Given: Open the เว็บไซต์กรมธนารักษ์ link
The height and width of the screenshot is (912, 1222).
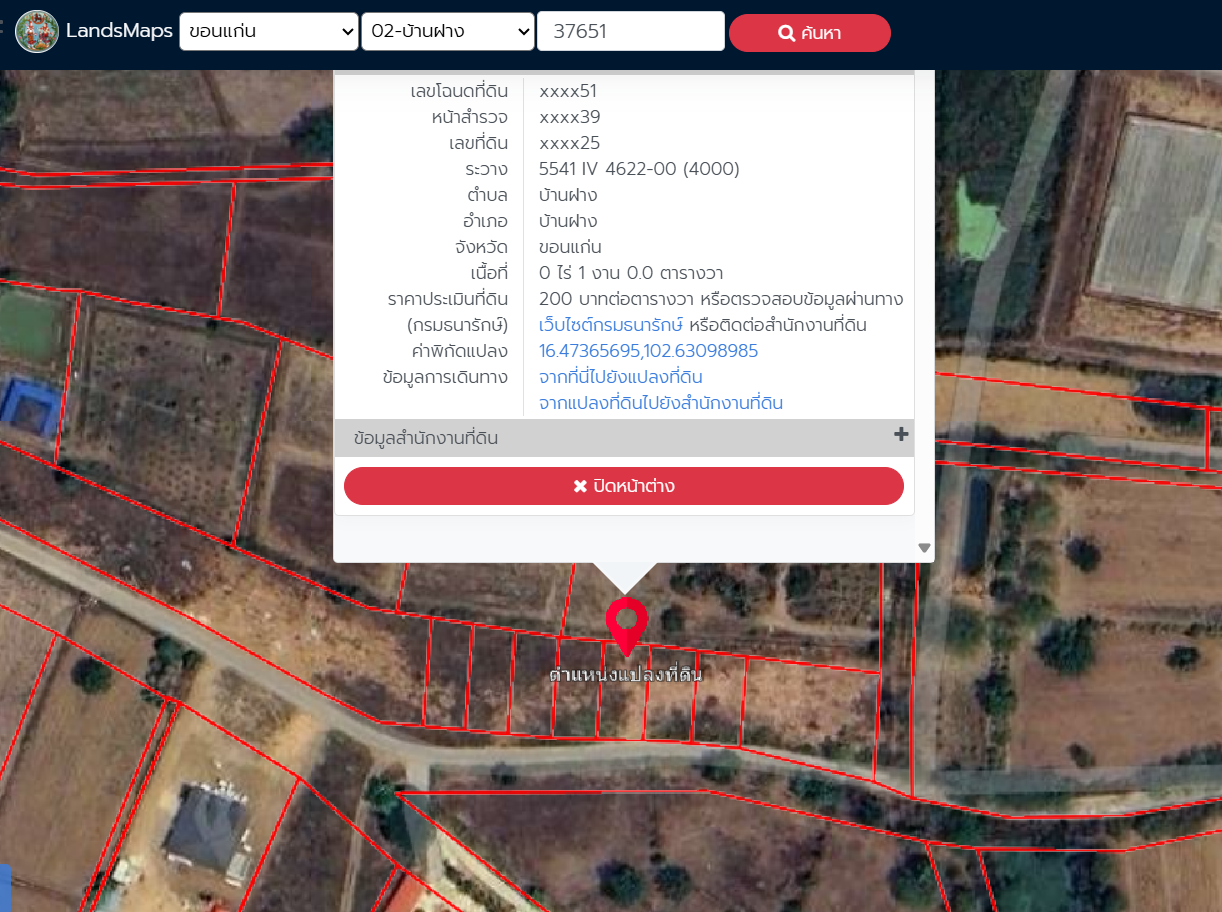Looking at the screenshot, I should pyautogui.click(x=610, y=325).
